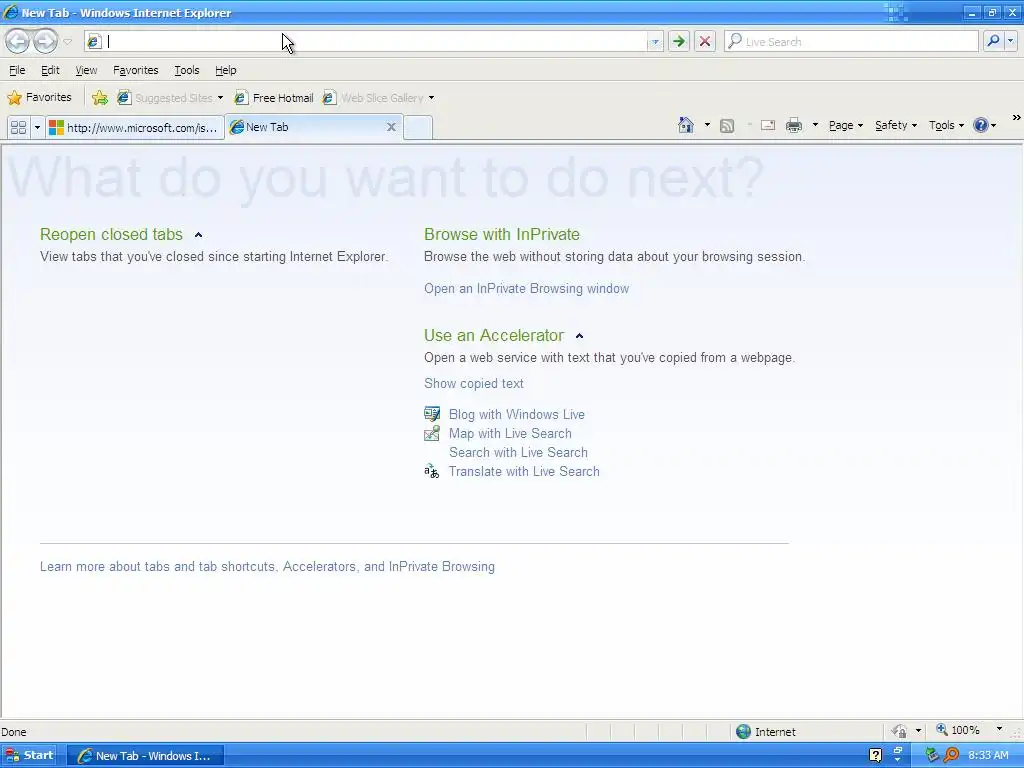Open the Print options dropdown arrow
Viewport: 1024px width, 768px height.
click(x=815, y=125)
